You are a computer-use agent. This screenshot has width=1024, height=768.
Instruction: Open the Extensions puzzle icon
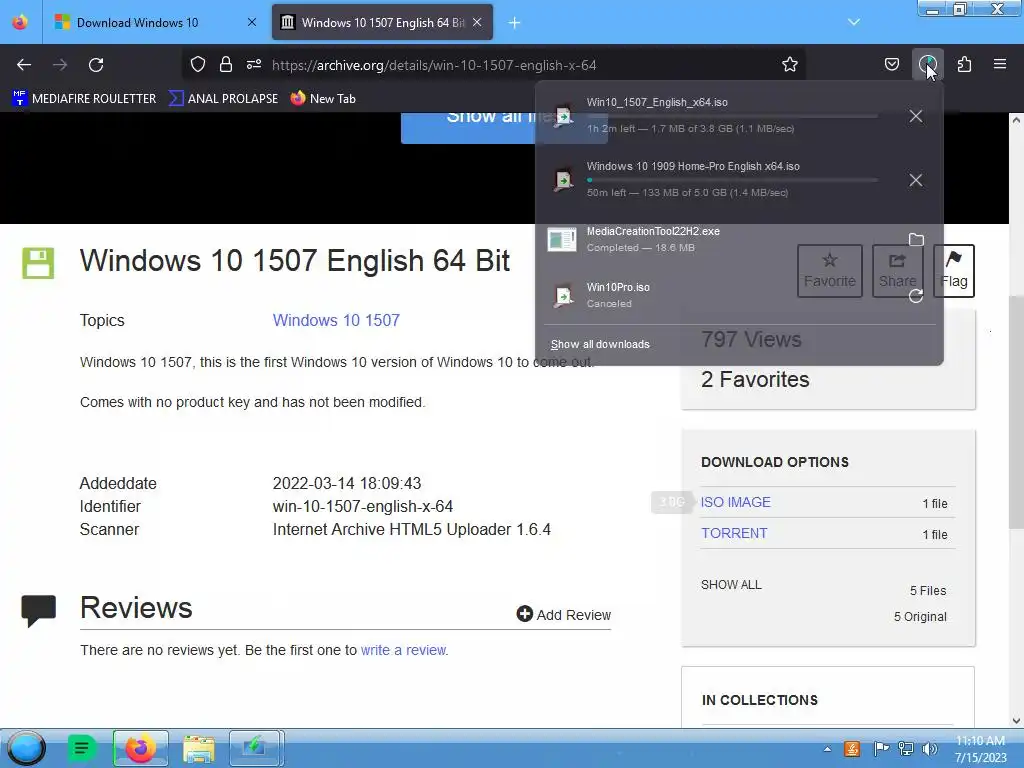pyautogui.click(x=964, y=65)
